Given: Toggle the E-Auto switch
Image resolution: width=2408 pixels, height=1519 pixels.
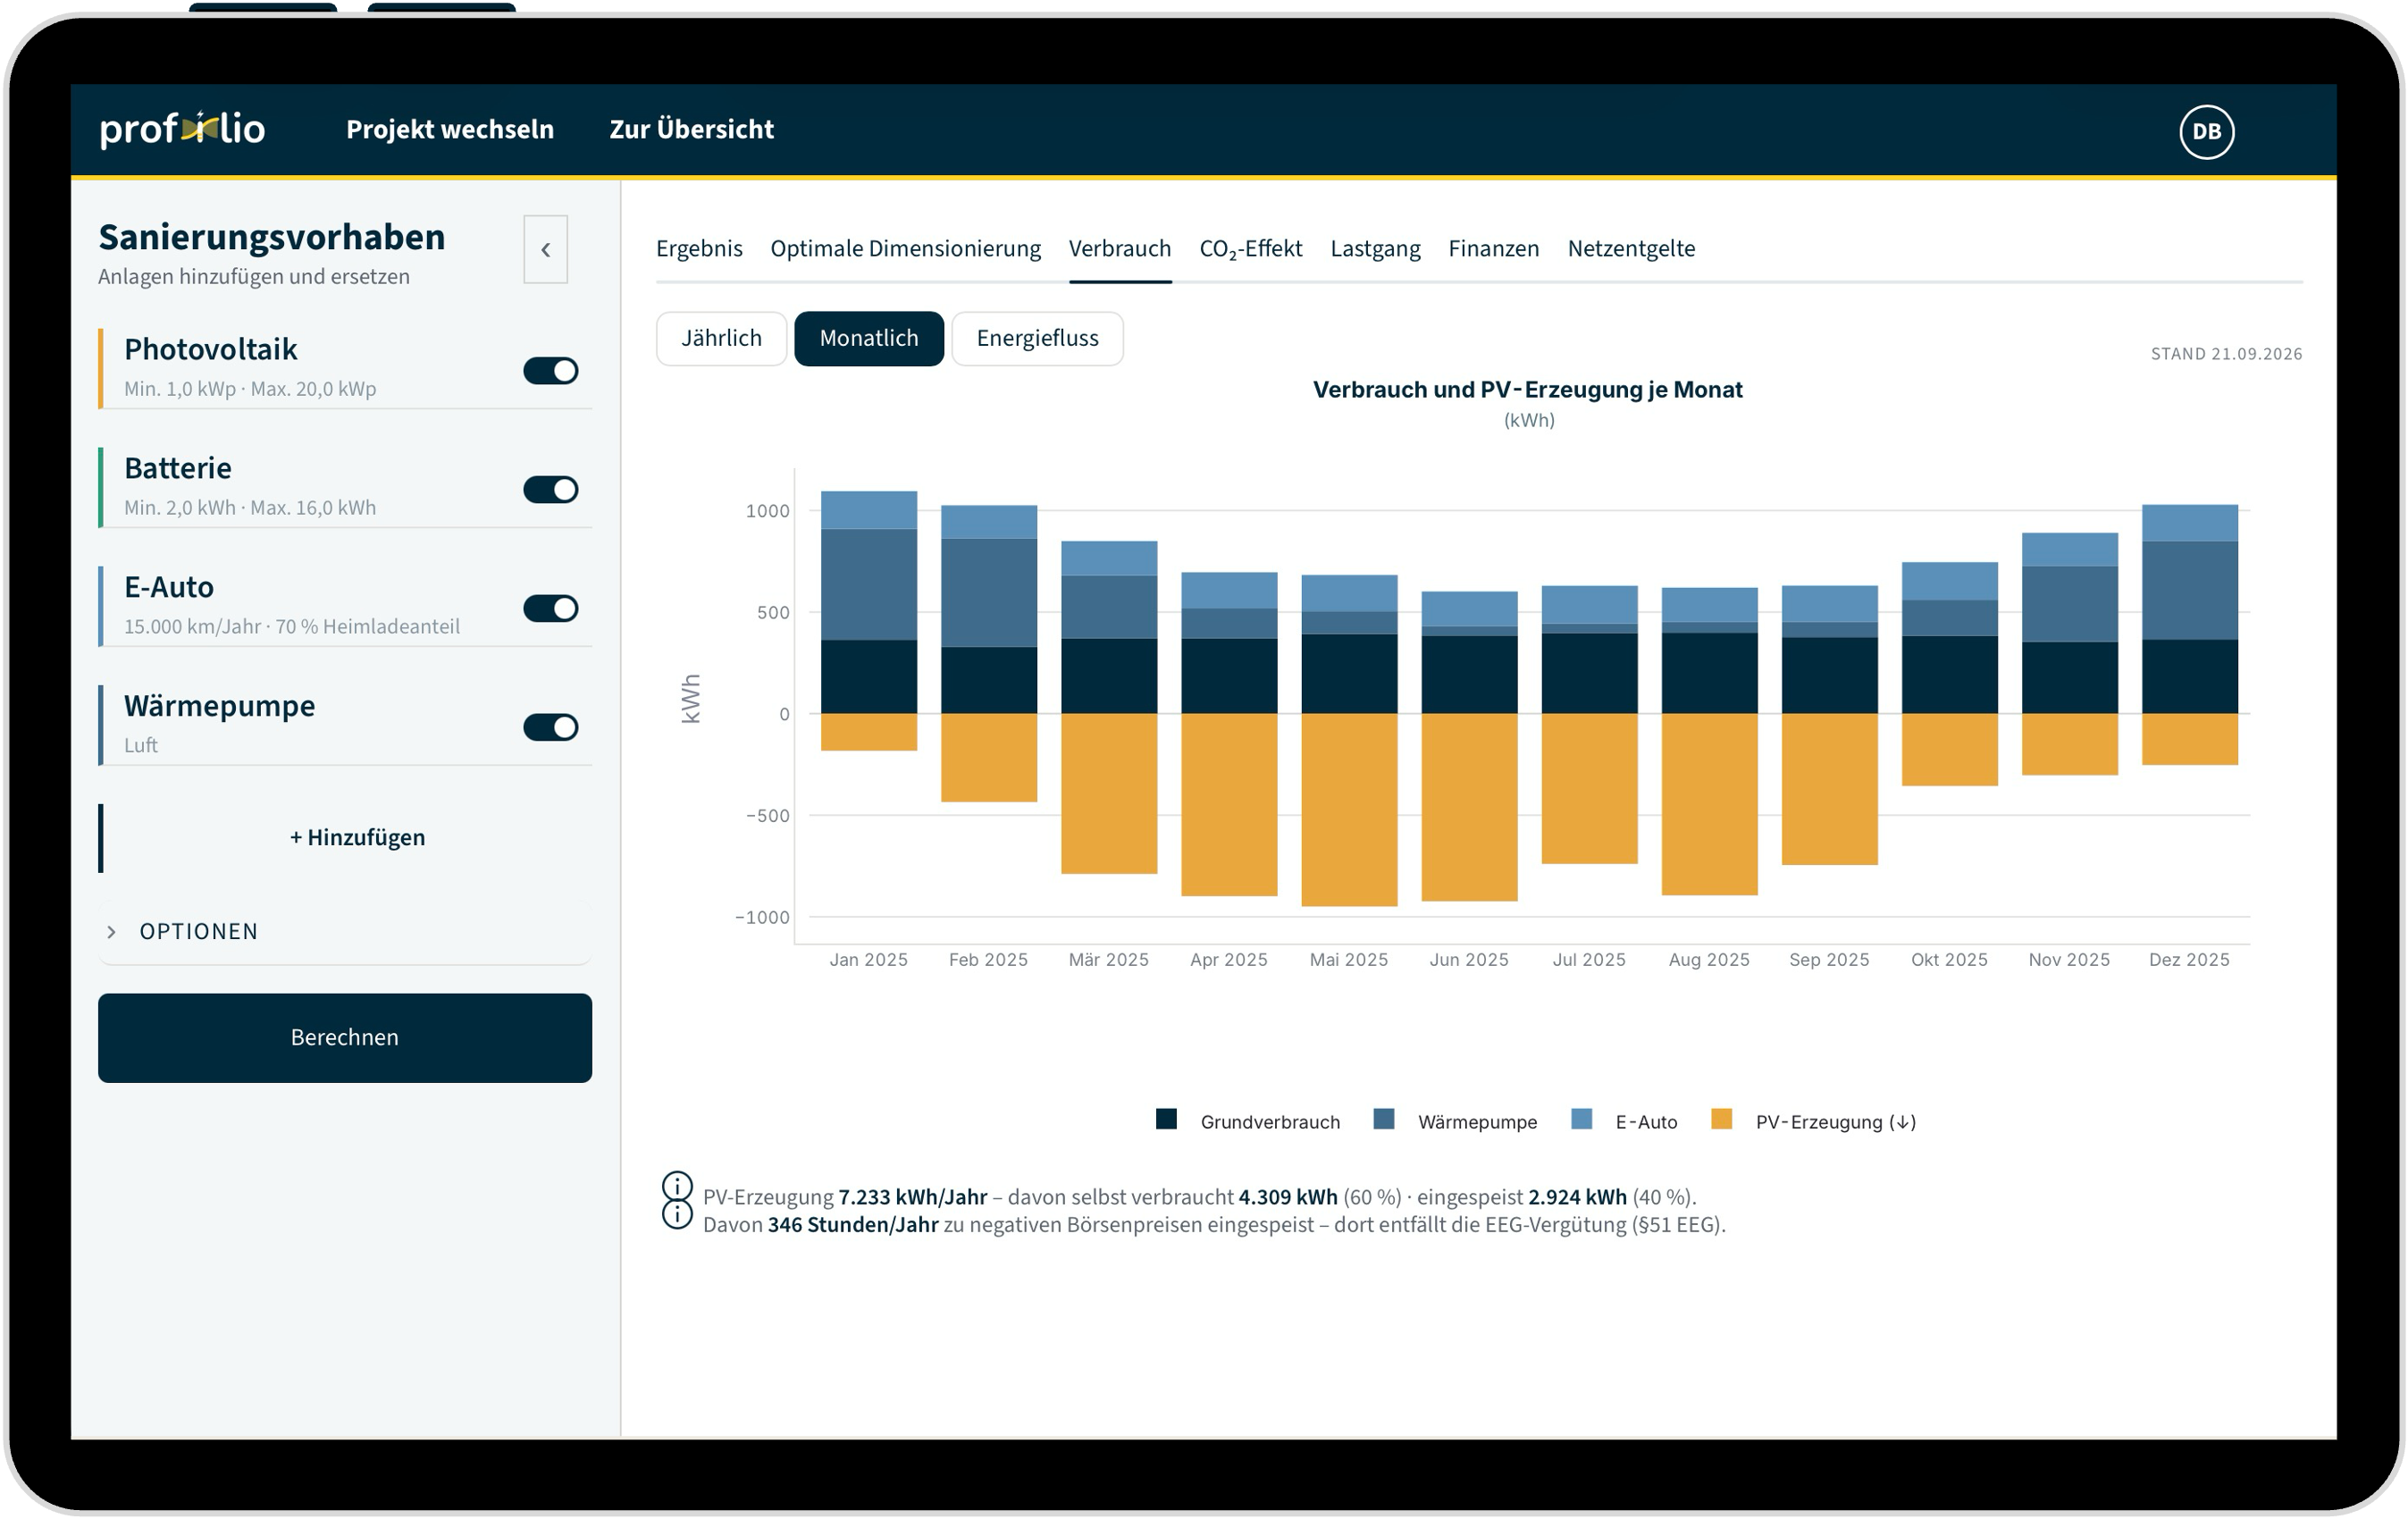Looking at the screenshot, I should [x=551, y=609].
